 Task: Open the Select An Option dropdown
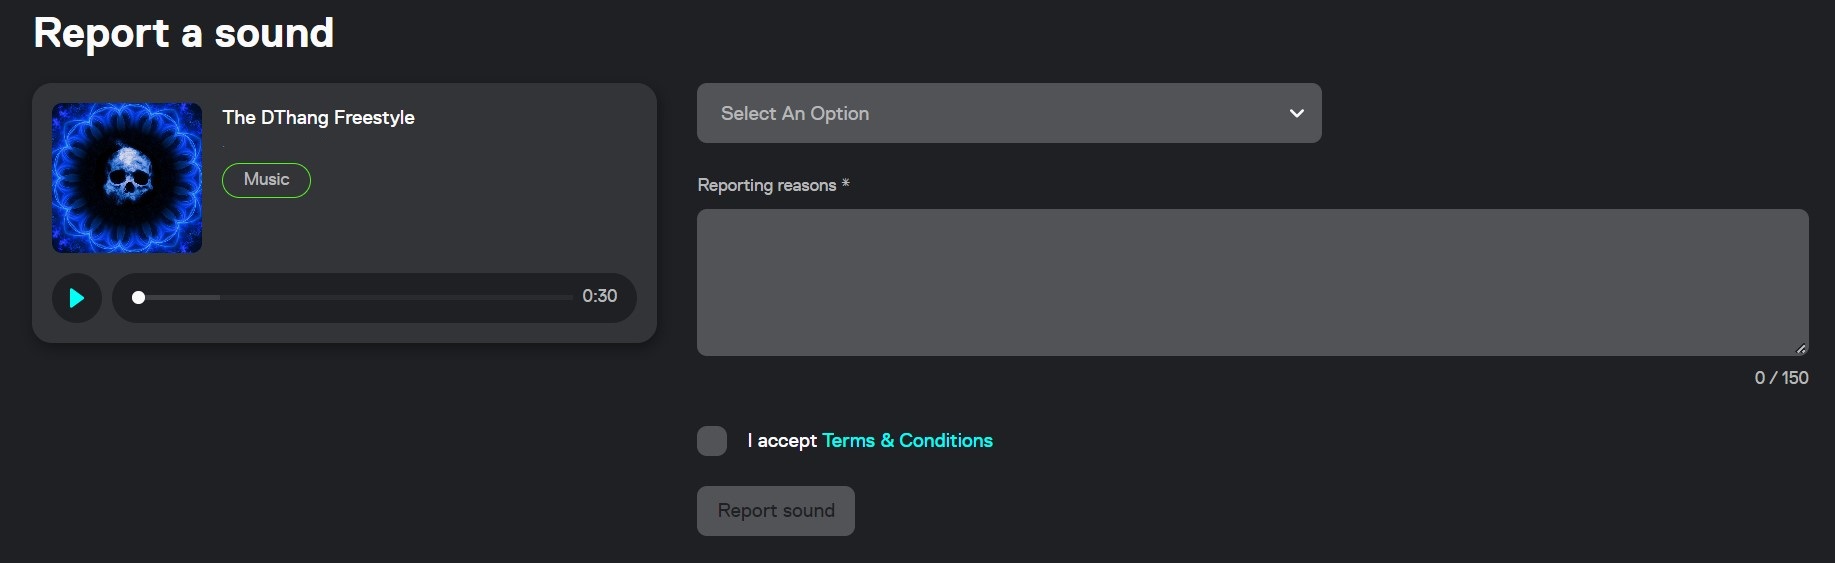[x=1008, y=113]
